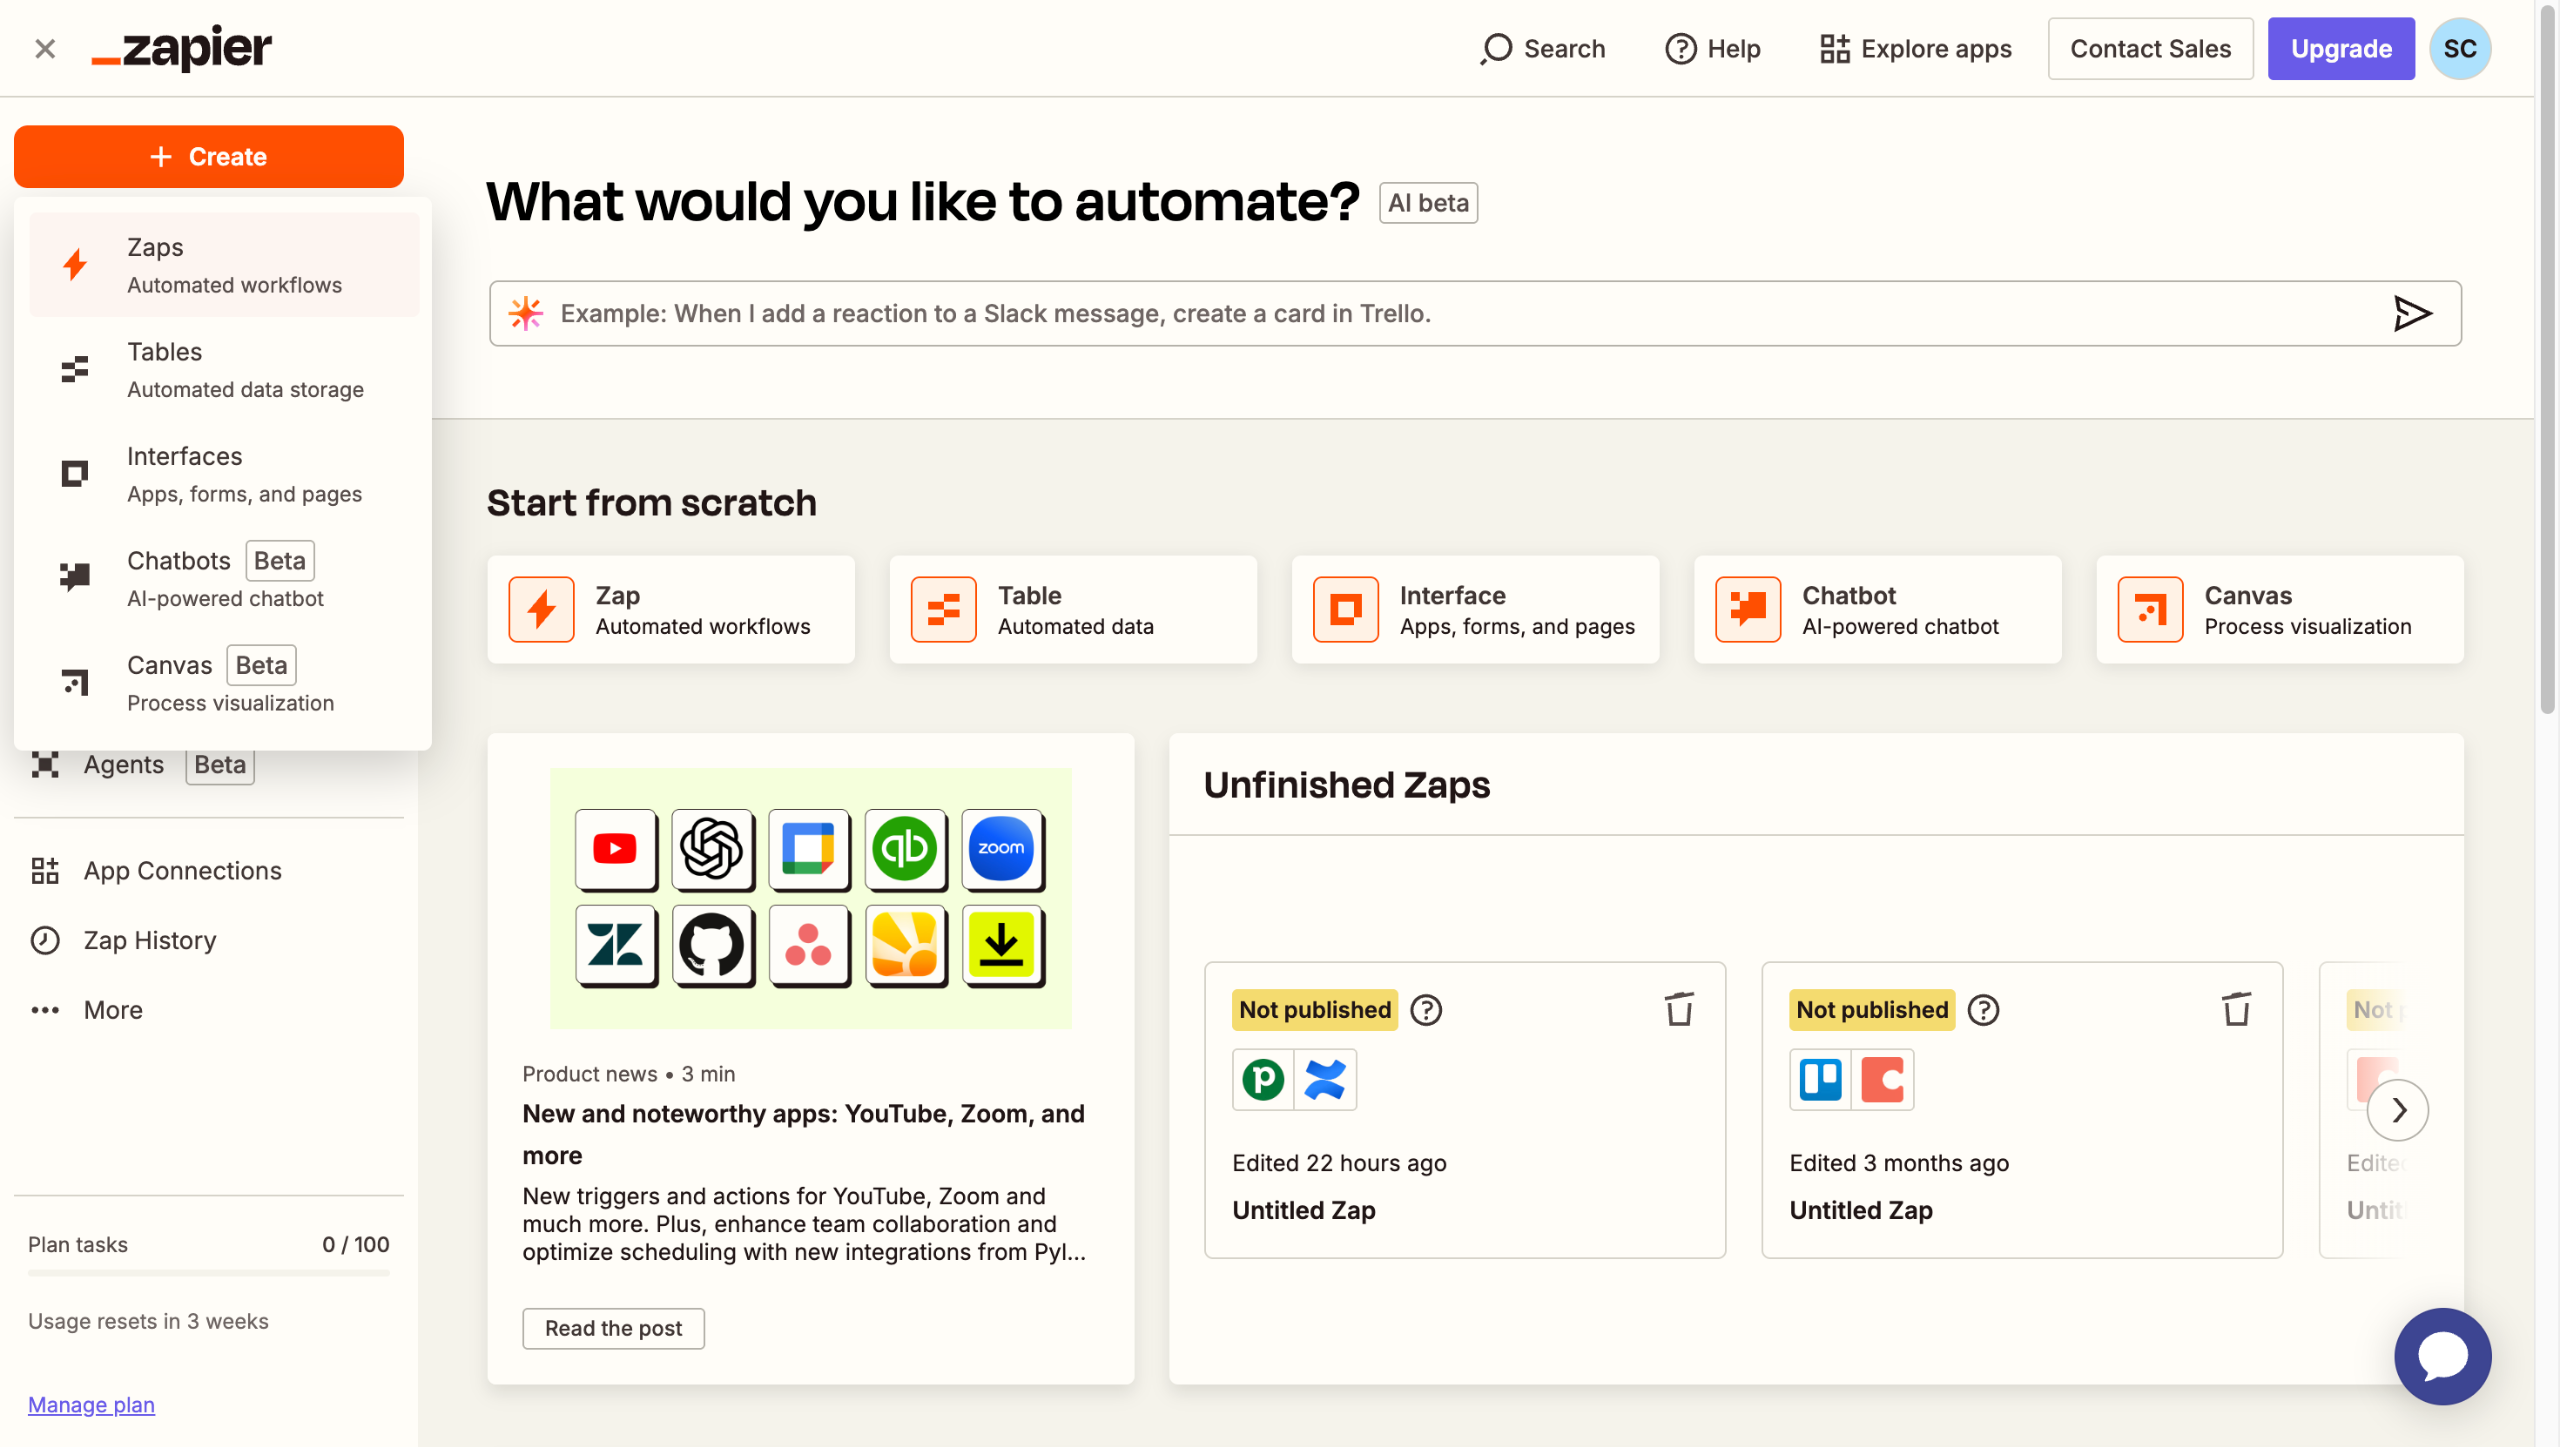Click the purple Upgrade button
The image size is (2560, 1447).
point(2340,48)
